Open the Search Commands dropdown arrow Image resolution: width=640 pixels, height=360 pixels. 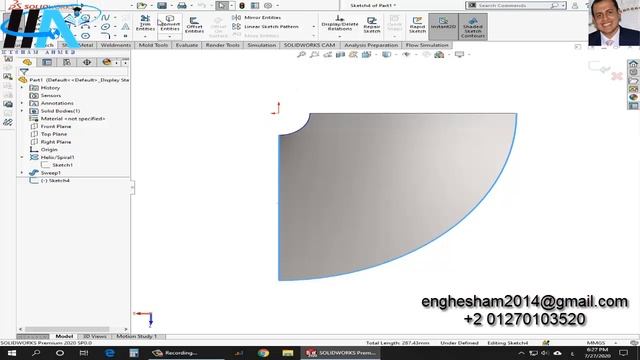[563, 6]
